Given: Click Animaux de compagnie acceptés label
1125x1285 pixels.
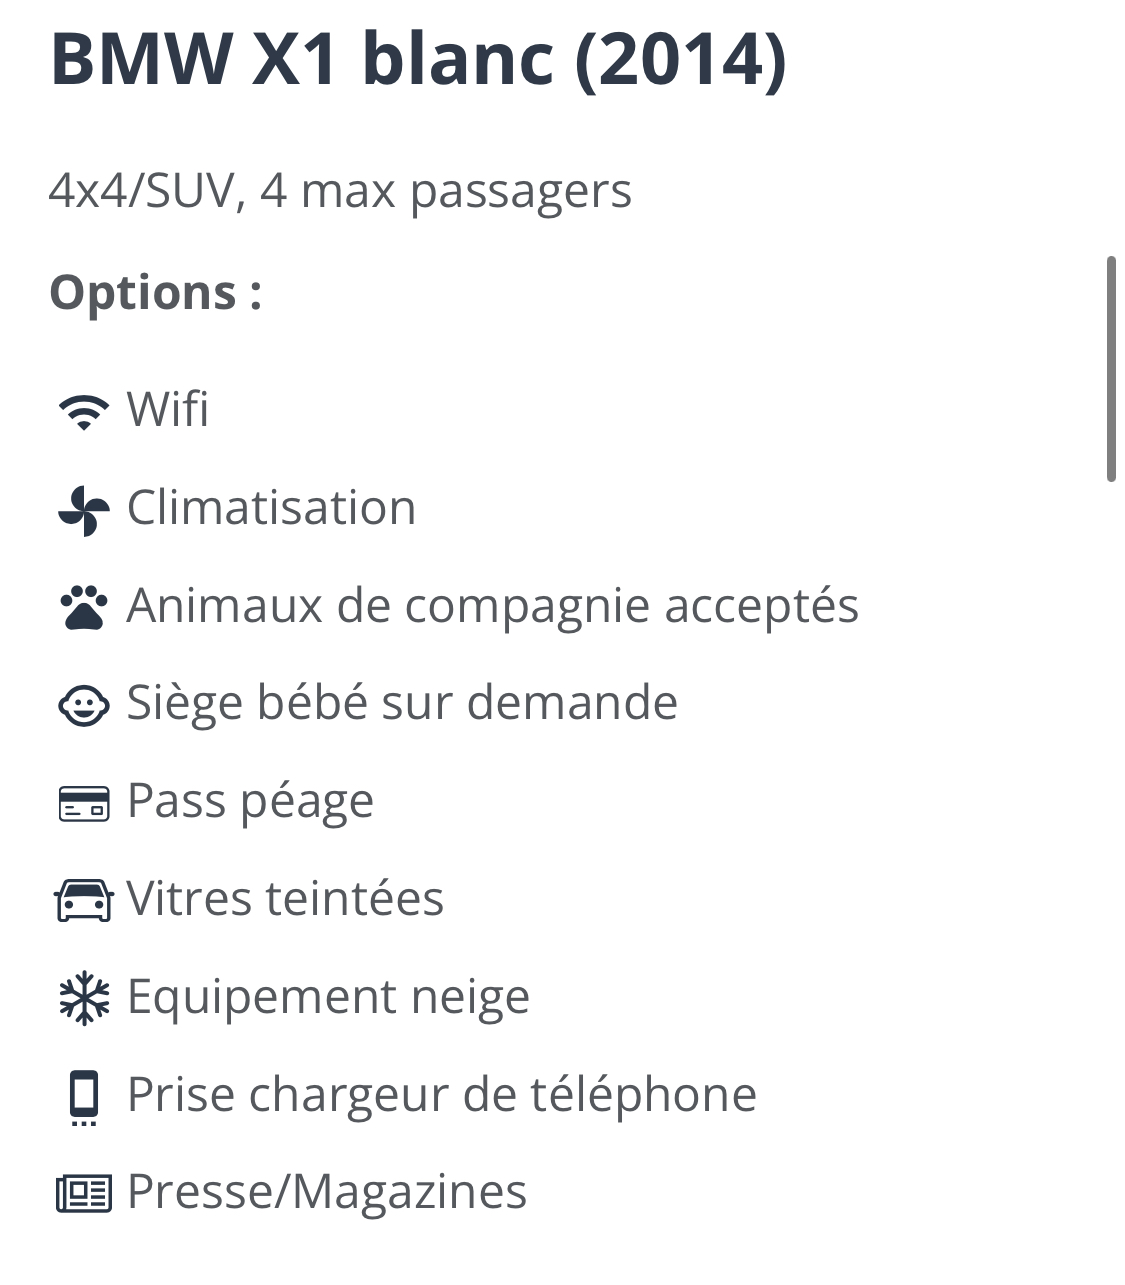Looking at the screenshot, I should pyautogui.click(x=492, y=606).
